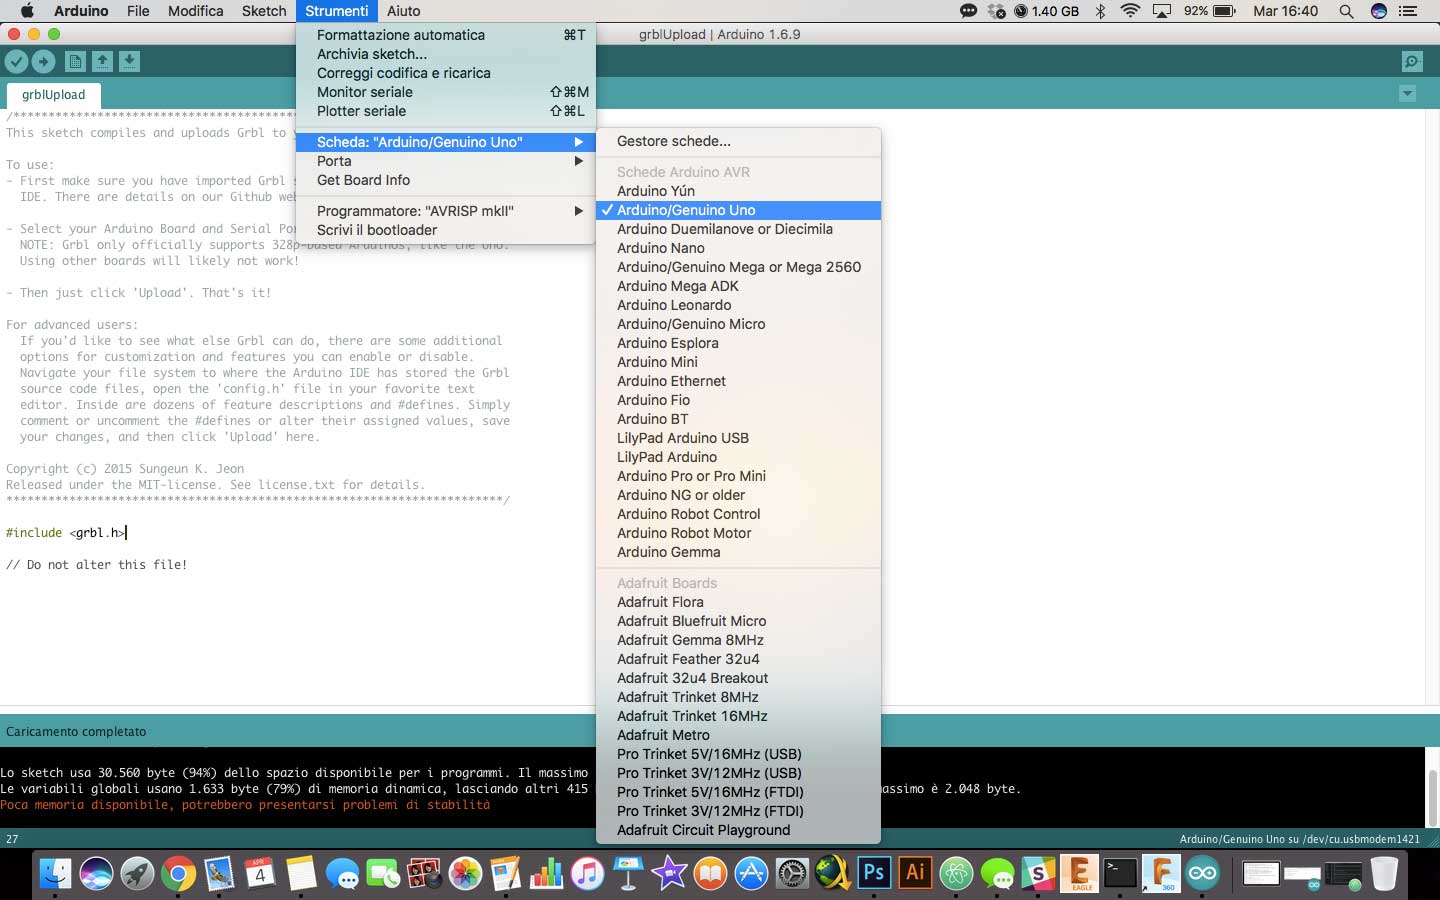Screen dimensions: 1440x900
Task: Open EAGLE from the dock
Action: point(1080,873)
